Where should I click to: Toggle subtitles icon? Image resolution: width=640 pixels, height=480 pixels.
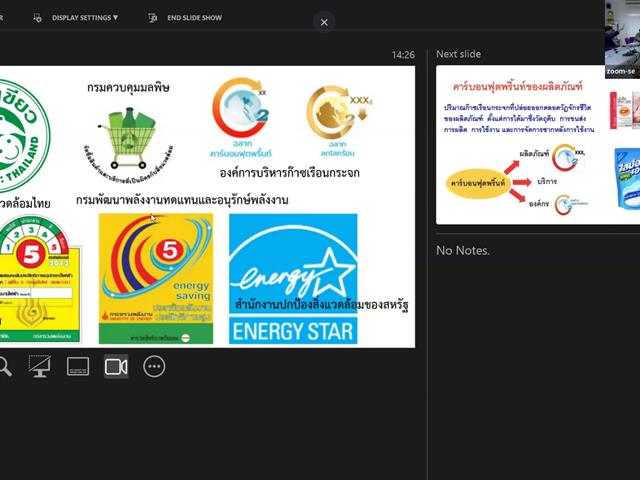(78, 366)
